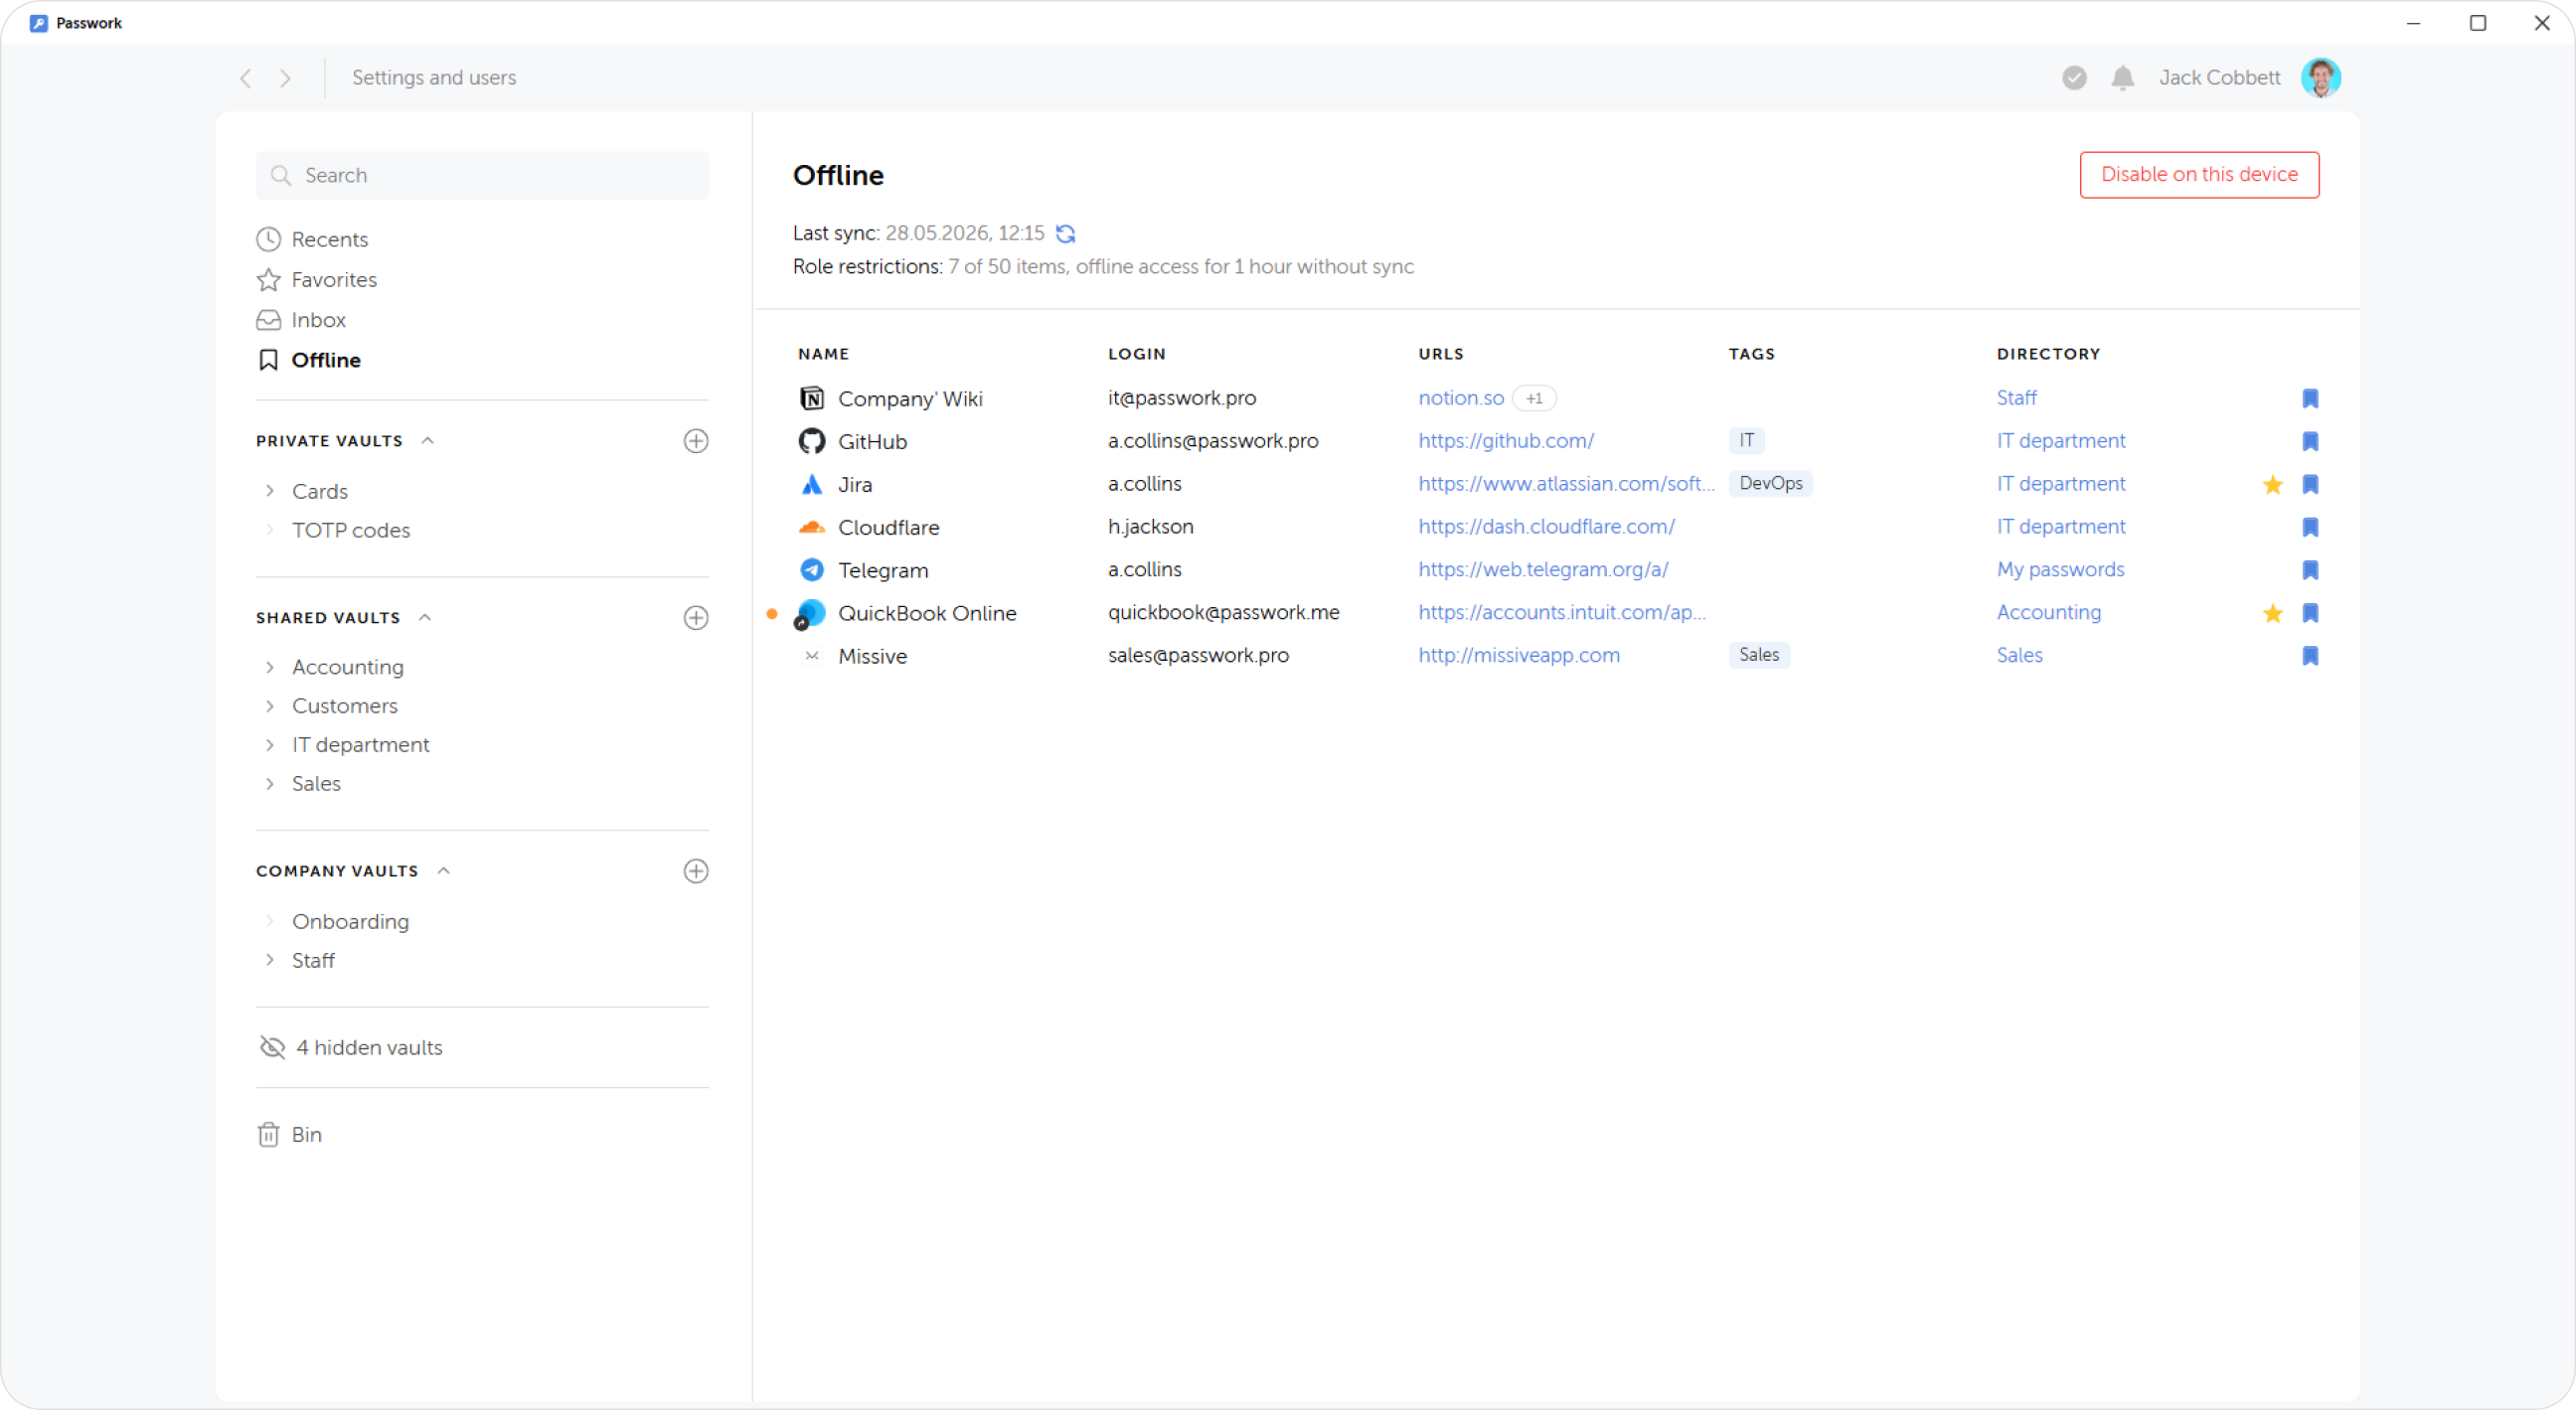
Task: Click the GitHub logo icon
Action: click(x=811, y=442)
